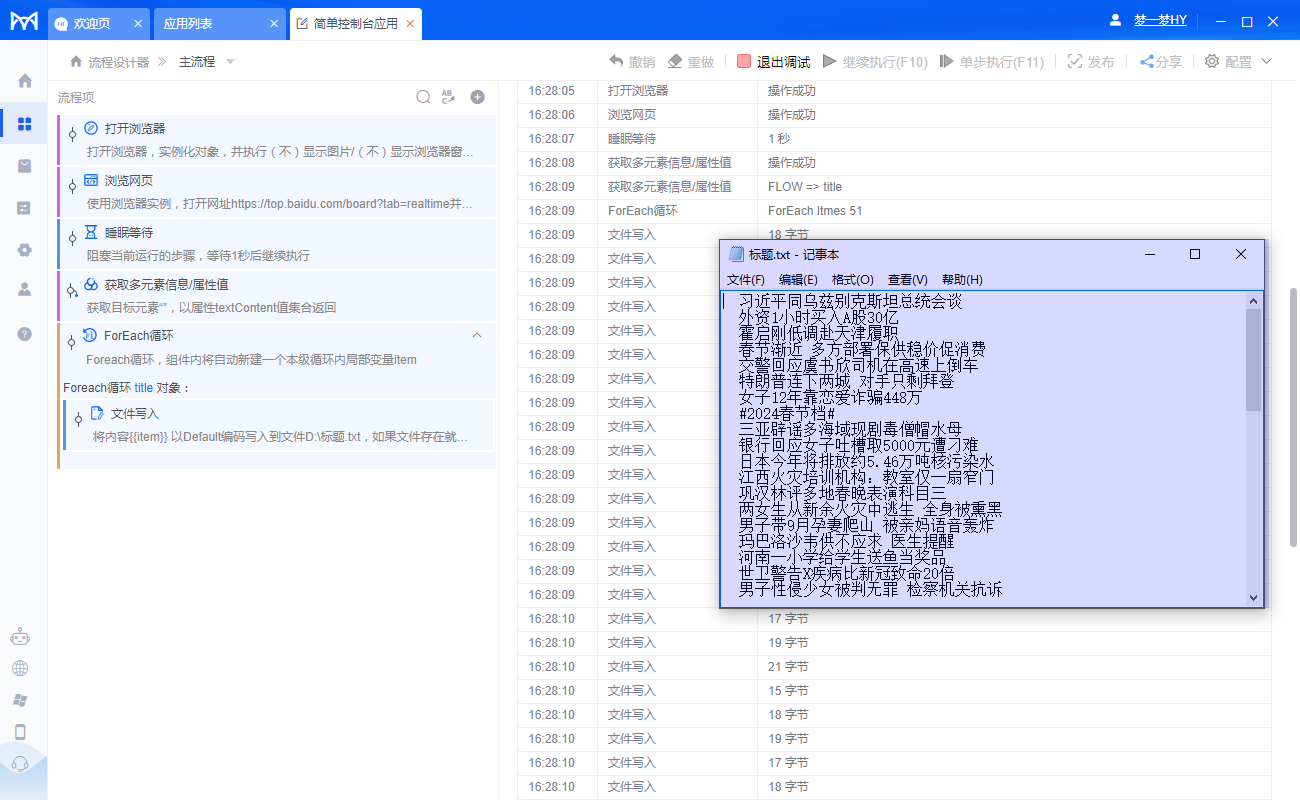The width and height of the screenshot is (1300, 800).
Task: Select the apps grid icon in sidebar
Action: tap(25, 124)
